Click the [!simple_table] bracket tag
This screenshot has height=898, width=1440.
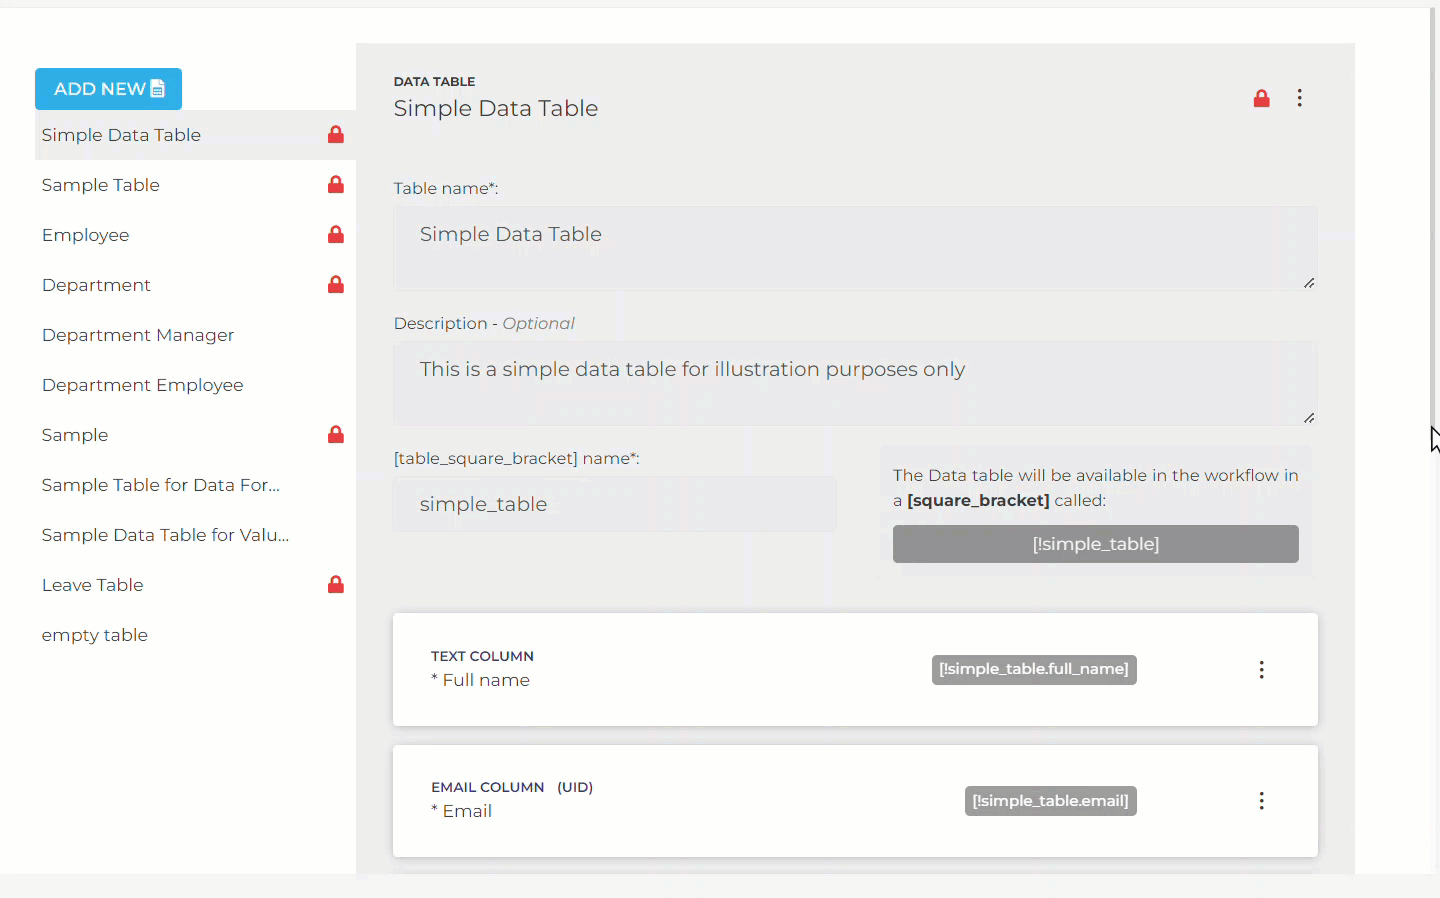pos(1095,544)
